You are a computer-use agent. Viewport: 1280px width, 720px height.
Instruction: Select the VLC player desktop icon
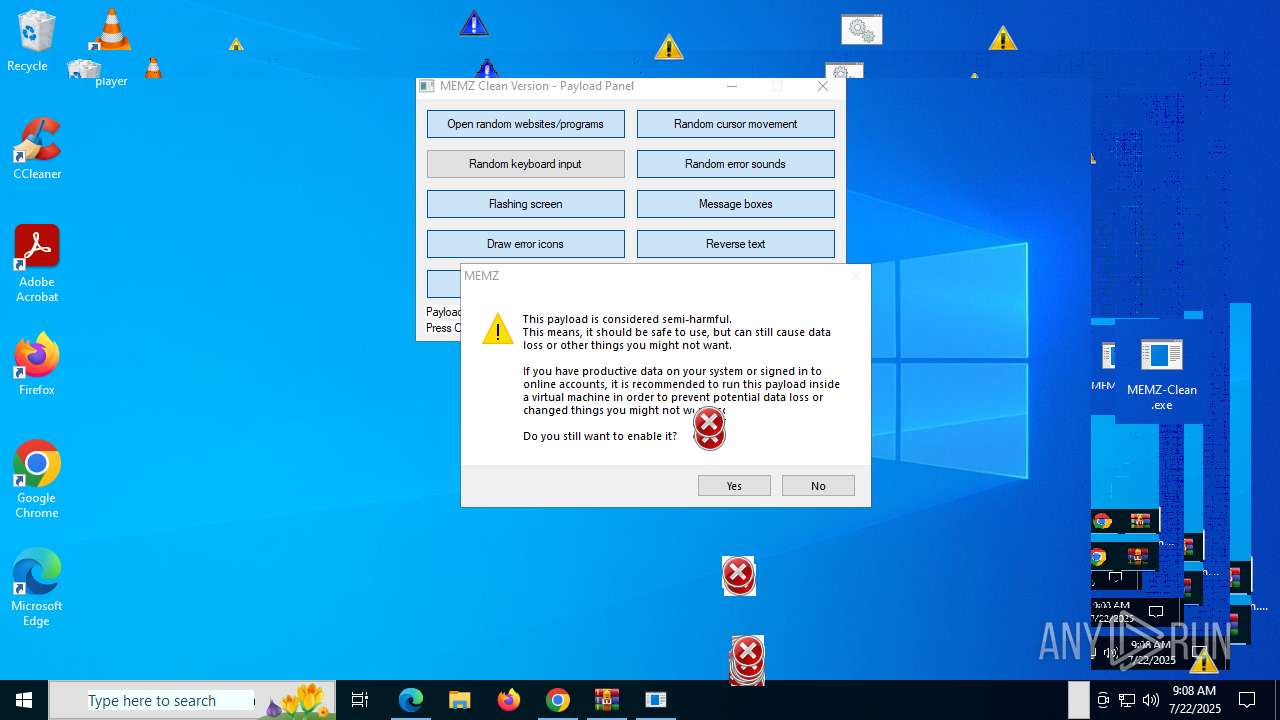[111, 47]
